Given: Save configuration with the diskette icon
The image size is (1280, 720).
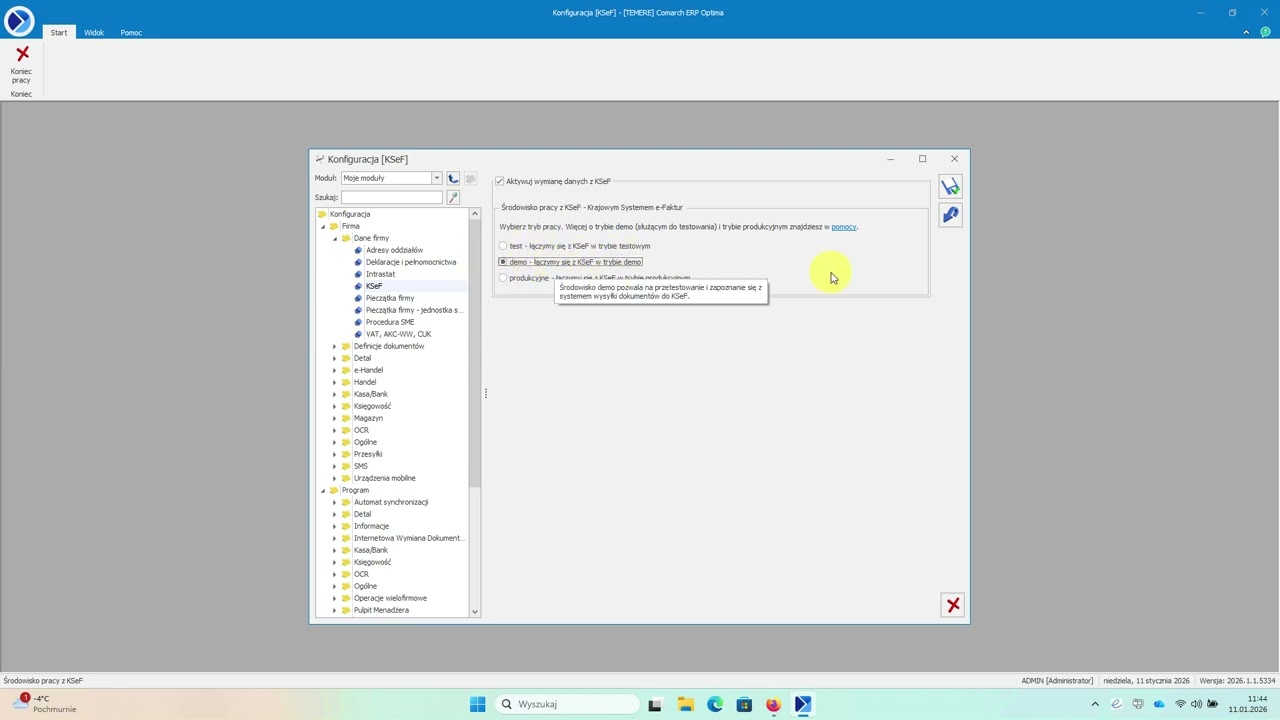Looking at the screenshot, I should pos(950,187).
